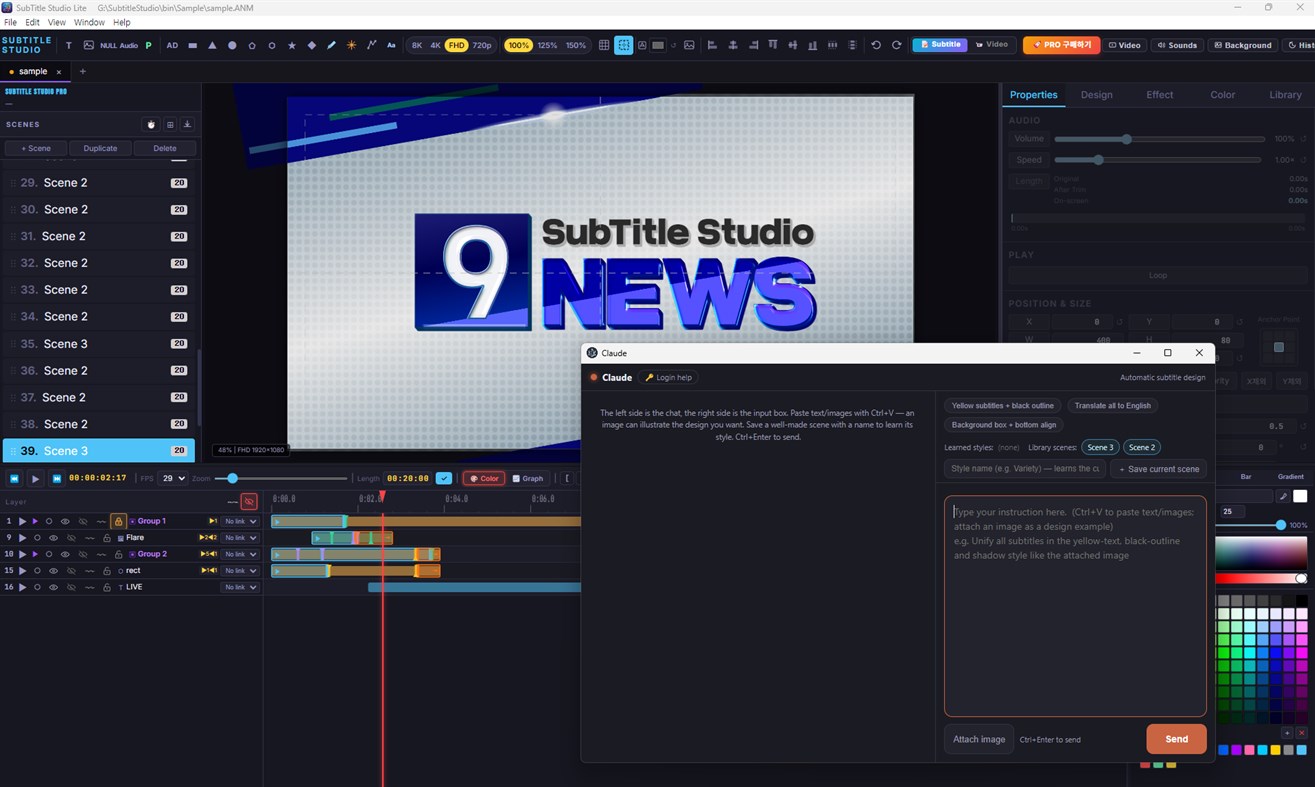Open the View menu

click(x=56, y=22)
